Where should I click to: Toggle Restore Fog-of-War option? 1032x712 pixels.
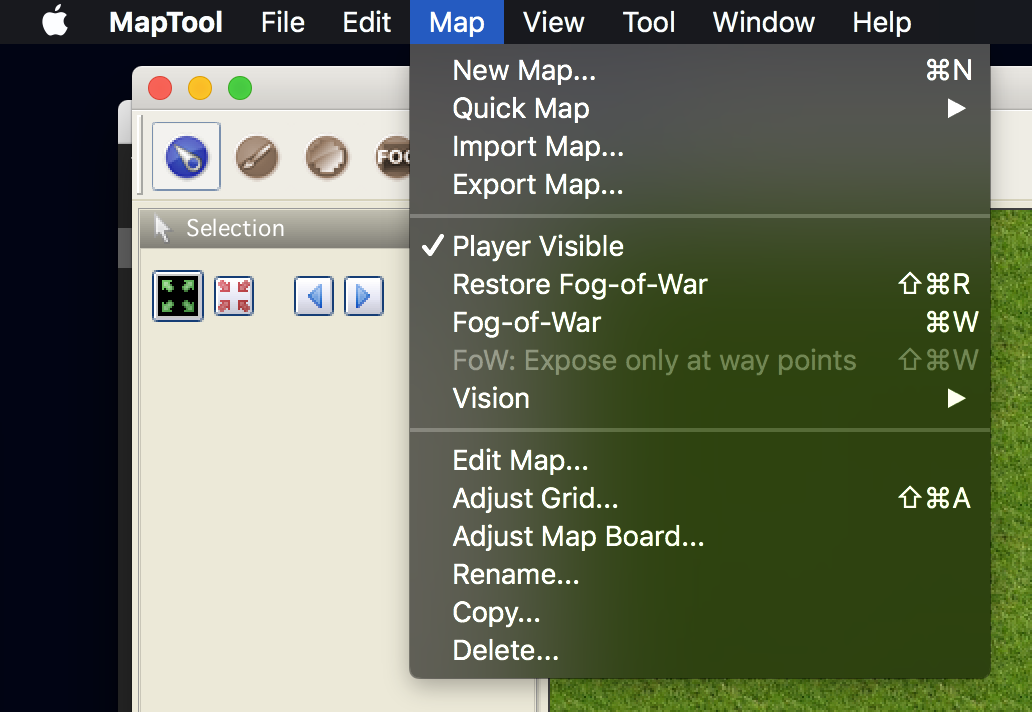[x=580, y=284]
